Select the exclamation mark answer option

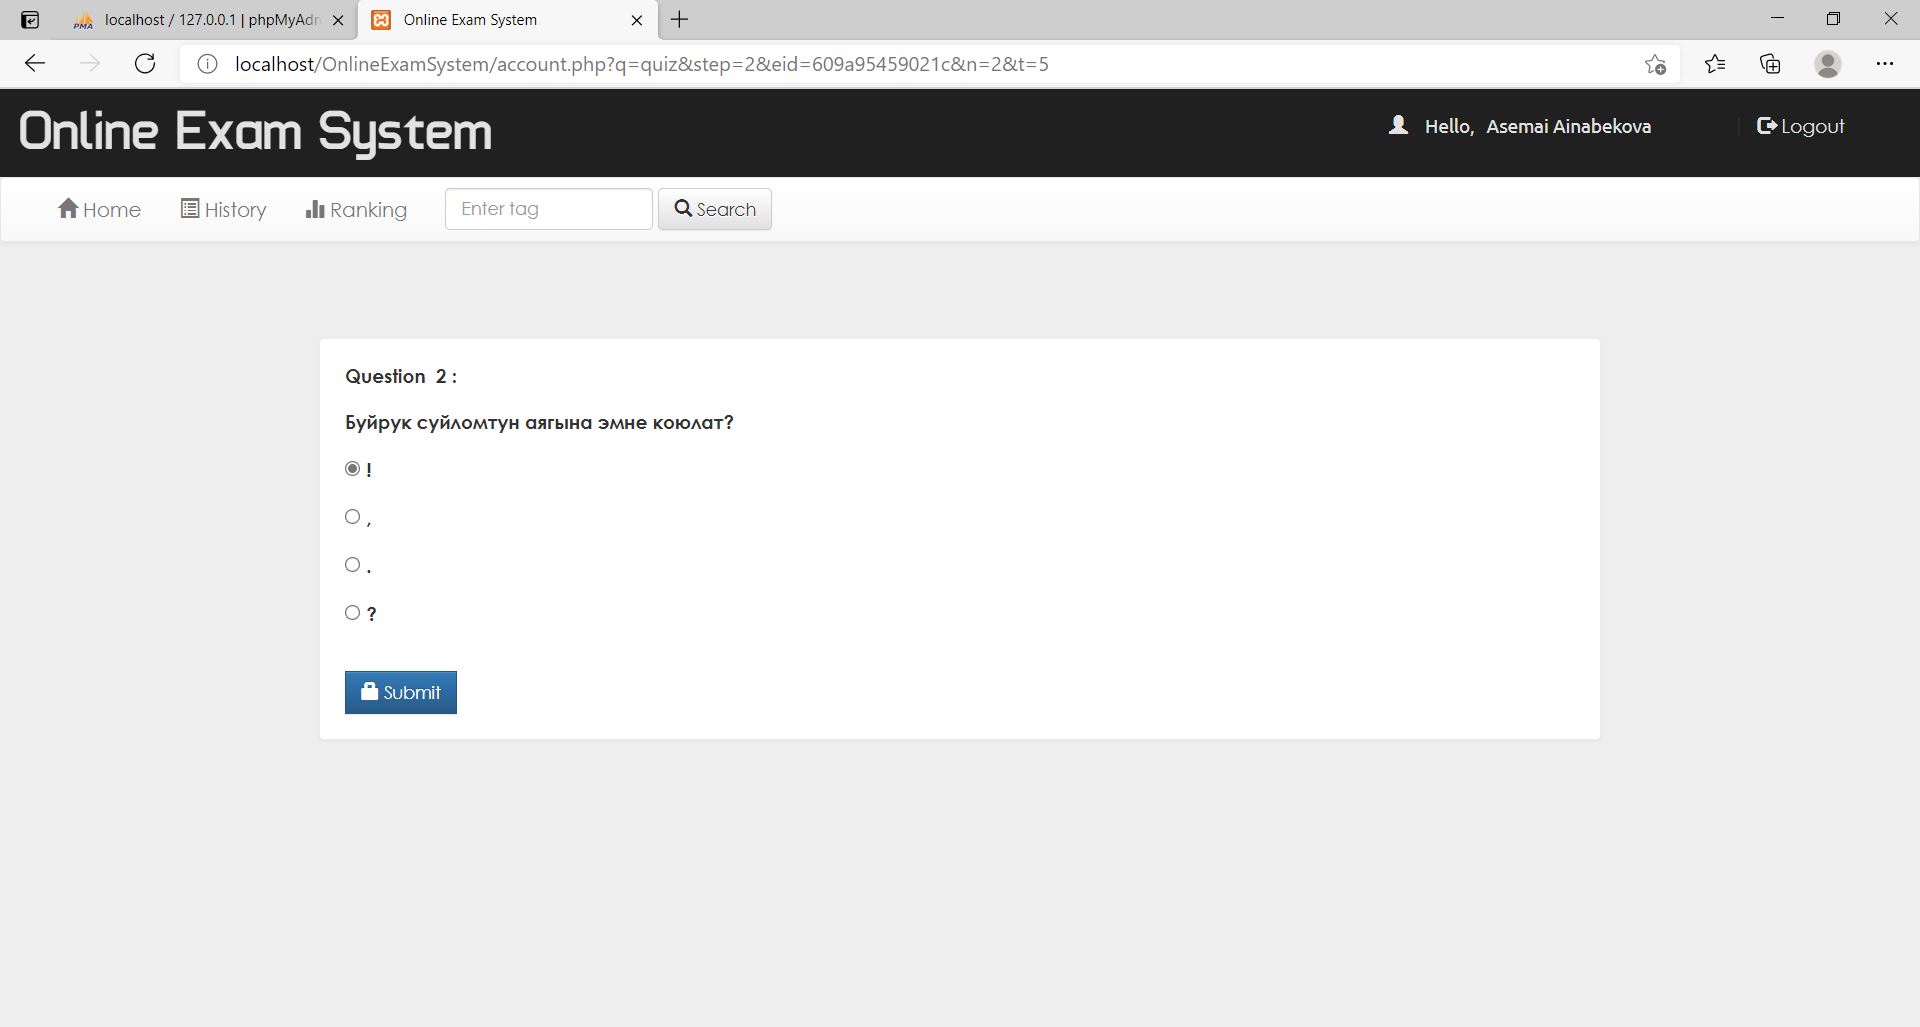(x=352, y=468)
